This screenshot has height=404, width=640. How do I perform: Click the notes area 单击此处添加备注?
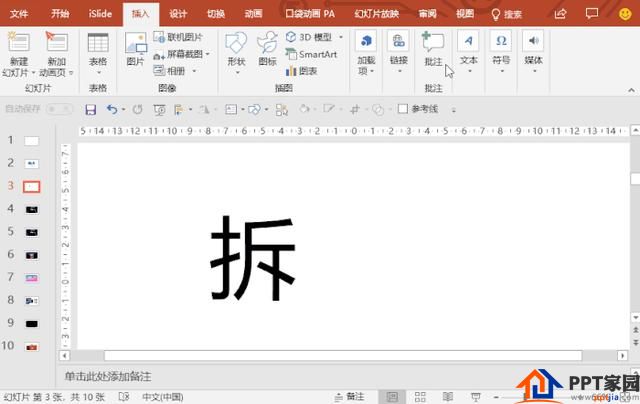108,376
